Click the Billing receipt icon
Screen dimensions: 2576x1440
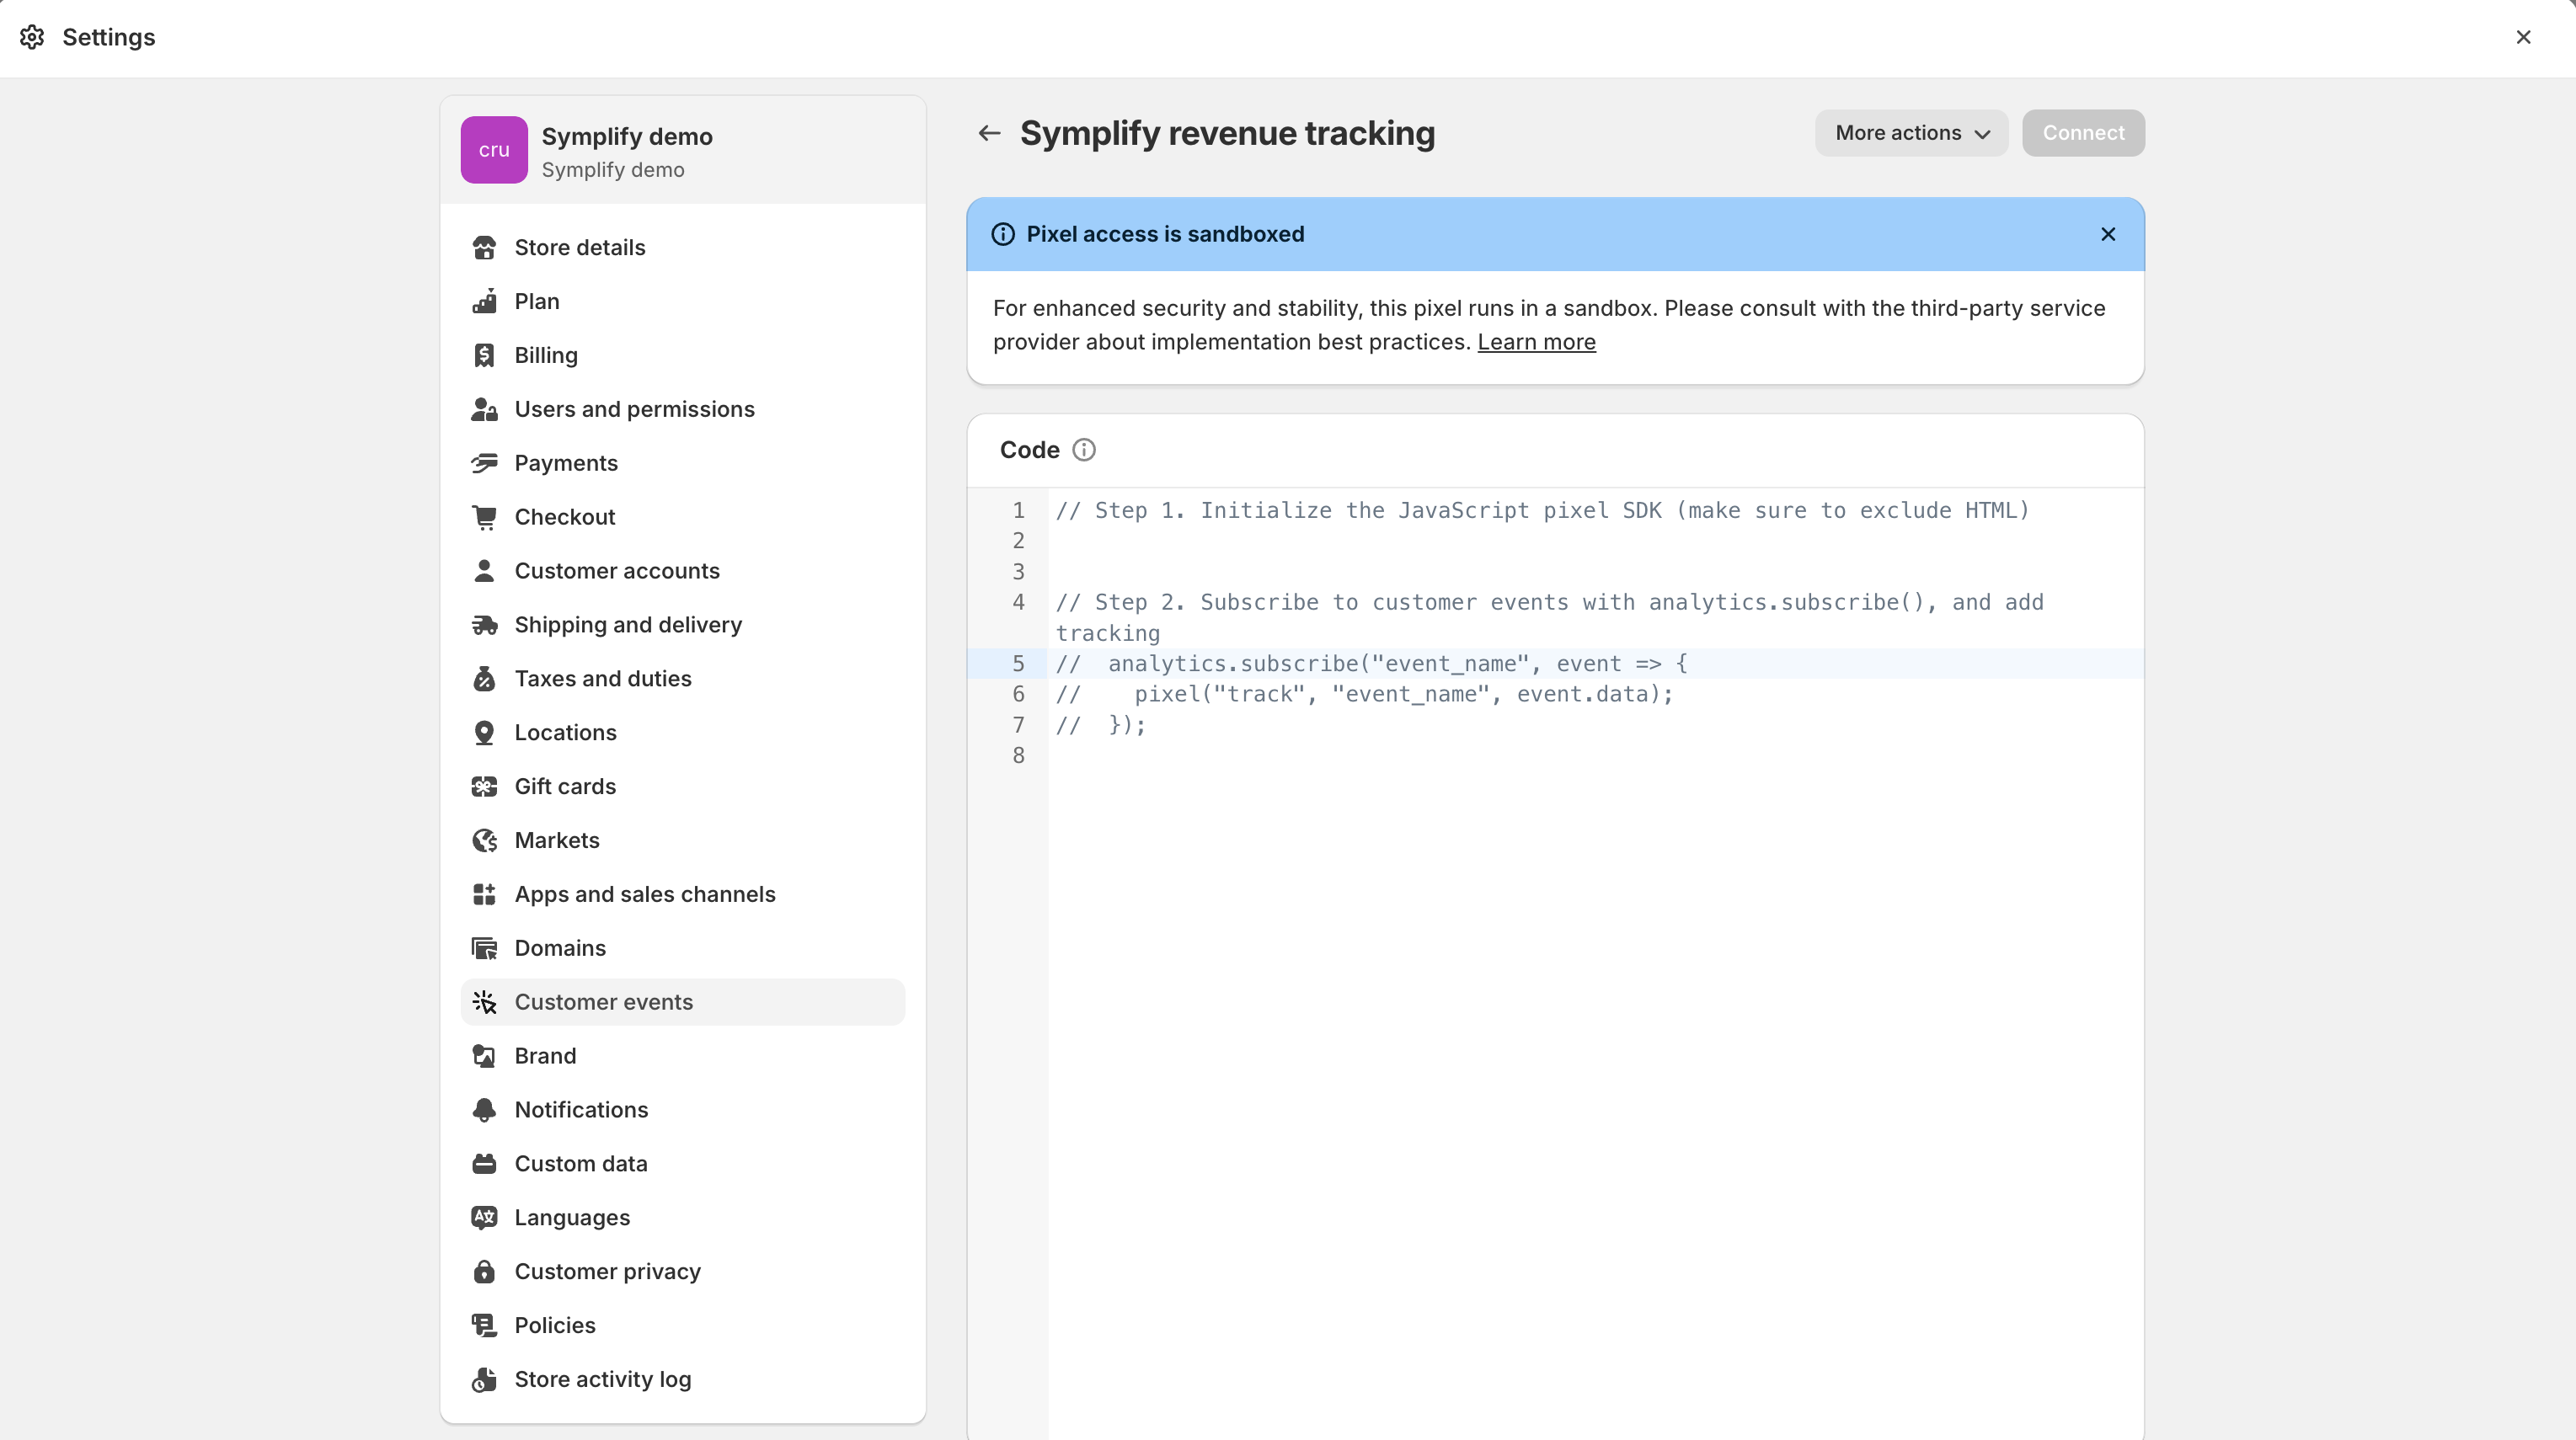click(x=484, y=355)
